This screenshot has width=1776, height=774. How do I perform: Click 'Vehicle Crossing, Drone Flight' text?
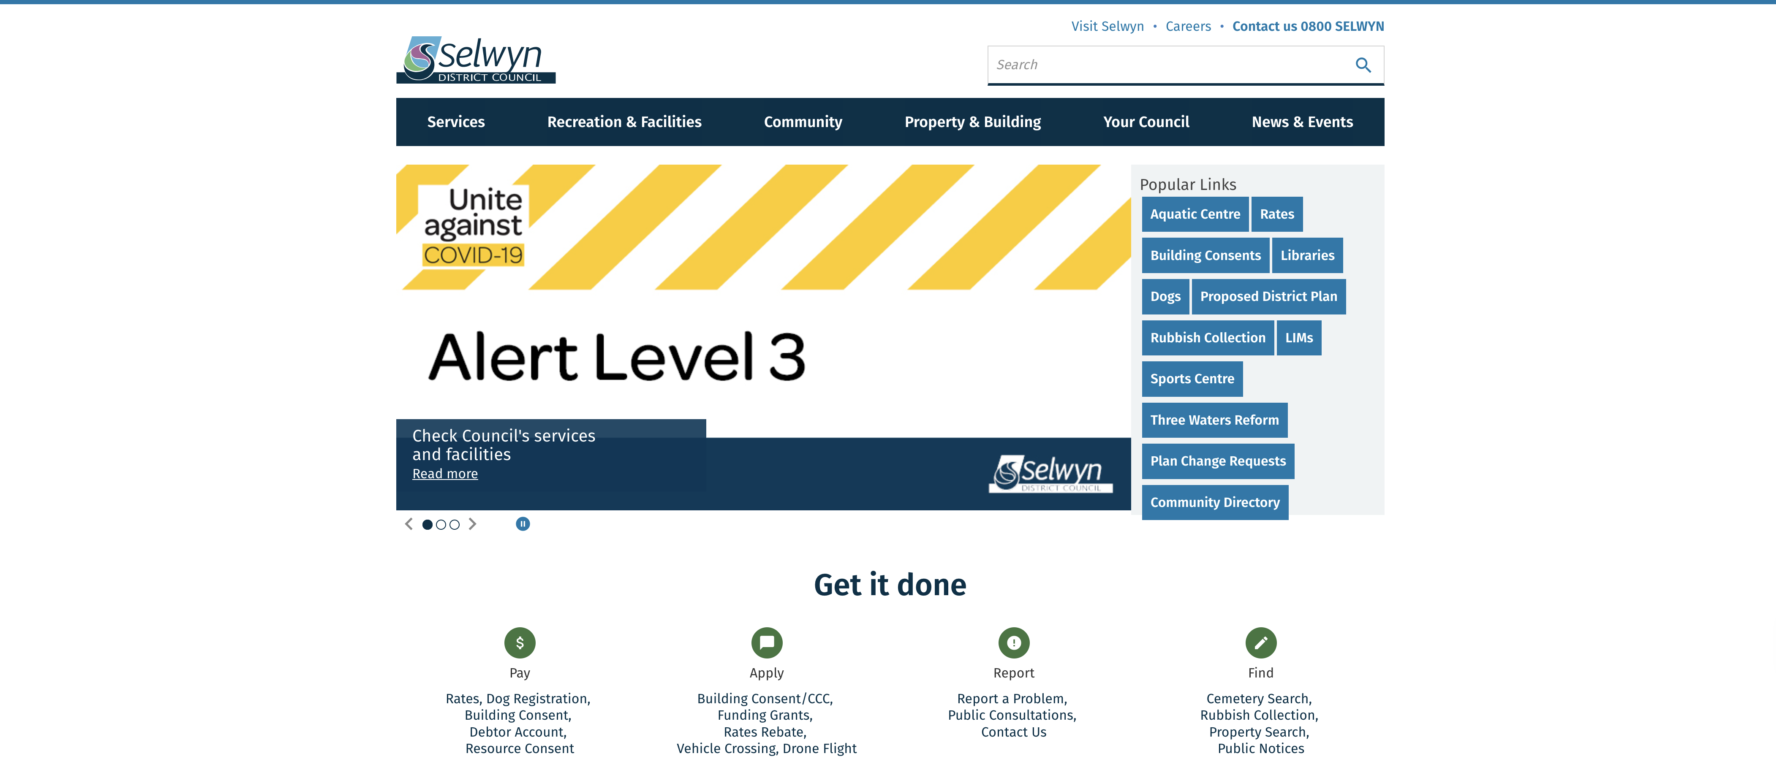(x=767, y=749)
